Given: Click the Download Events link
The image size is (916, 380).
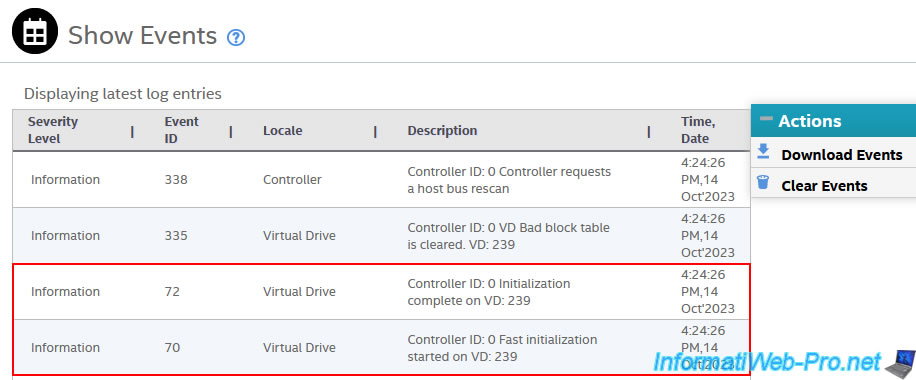Looking at the screenshot, I should [x=842, y=155].
